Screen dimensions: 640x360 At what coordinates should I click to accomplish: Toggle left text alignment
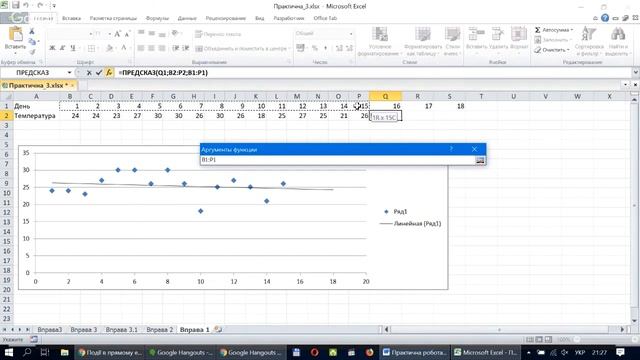pyautogui.click(x=141, y=48)
